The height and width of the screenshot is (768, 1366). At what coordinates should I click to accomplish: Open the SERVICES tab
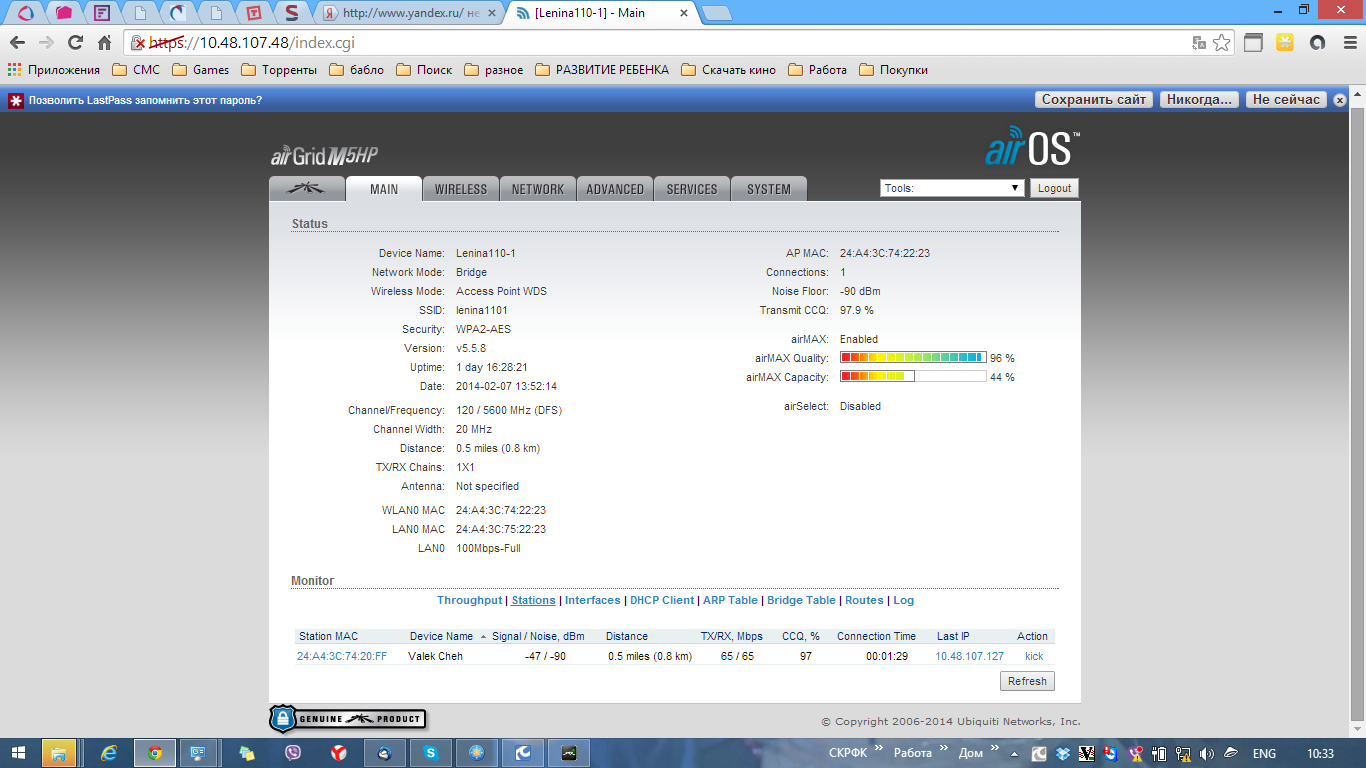point(691,189)
